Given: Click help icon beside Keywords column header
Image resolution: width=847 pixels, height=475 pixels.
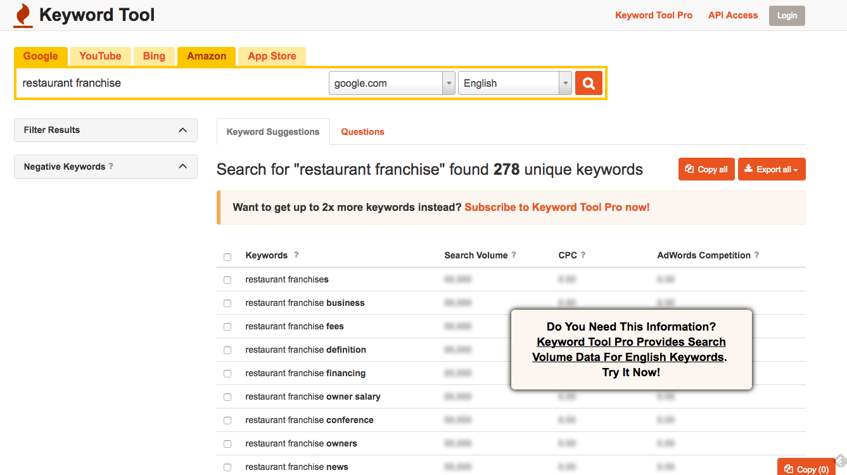Looking at the screenshot, I should [x=296, y=256].
